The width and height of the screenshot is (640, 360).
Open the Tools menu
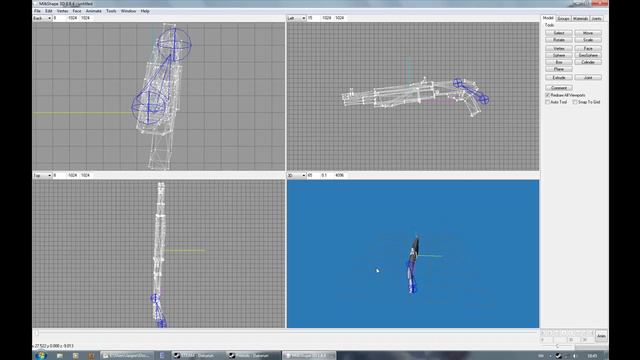tap(111, 11)
